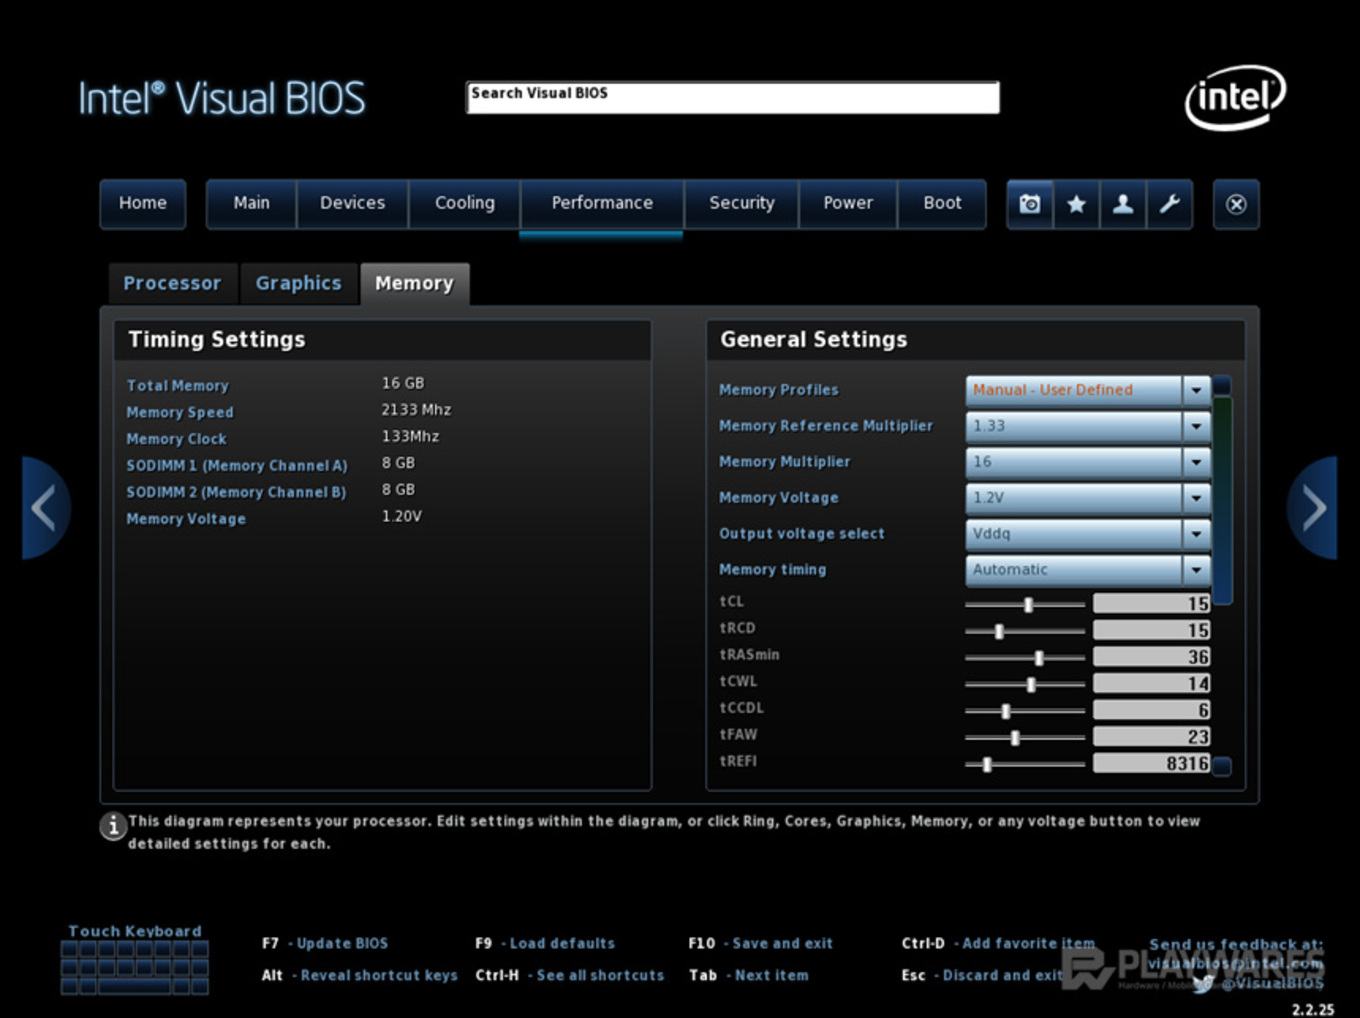Go to previous page with left arrow
The image size is (1360, 1018).
45,508
